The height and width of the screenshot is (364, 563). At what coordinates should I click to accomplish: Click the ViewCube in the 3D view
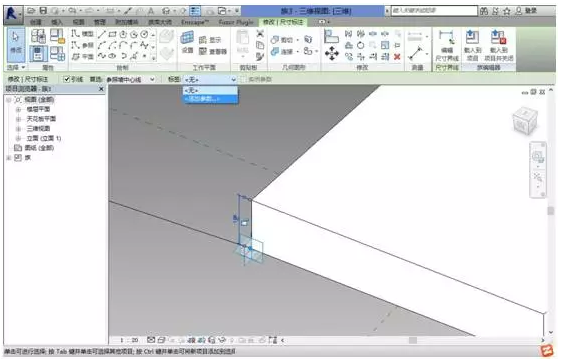pos(525,121)
